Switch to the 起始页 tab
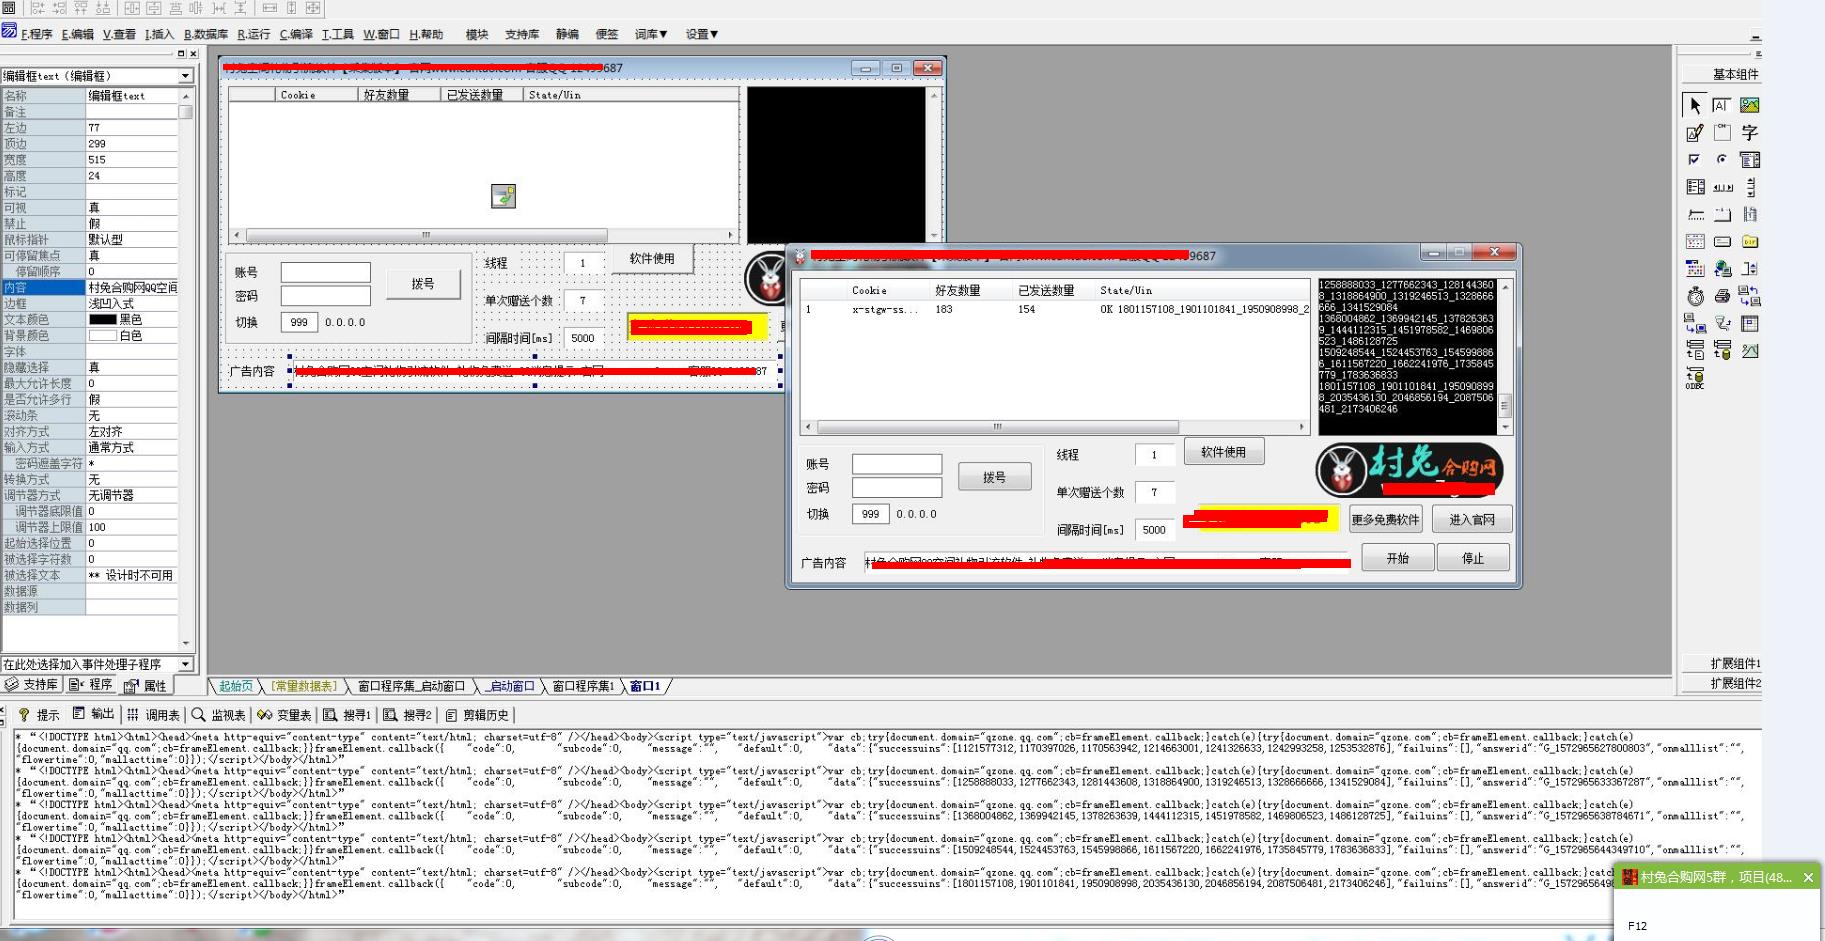 [x=236, y=686]
